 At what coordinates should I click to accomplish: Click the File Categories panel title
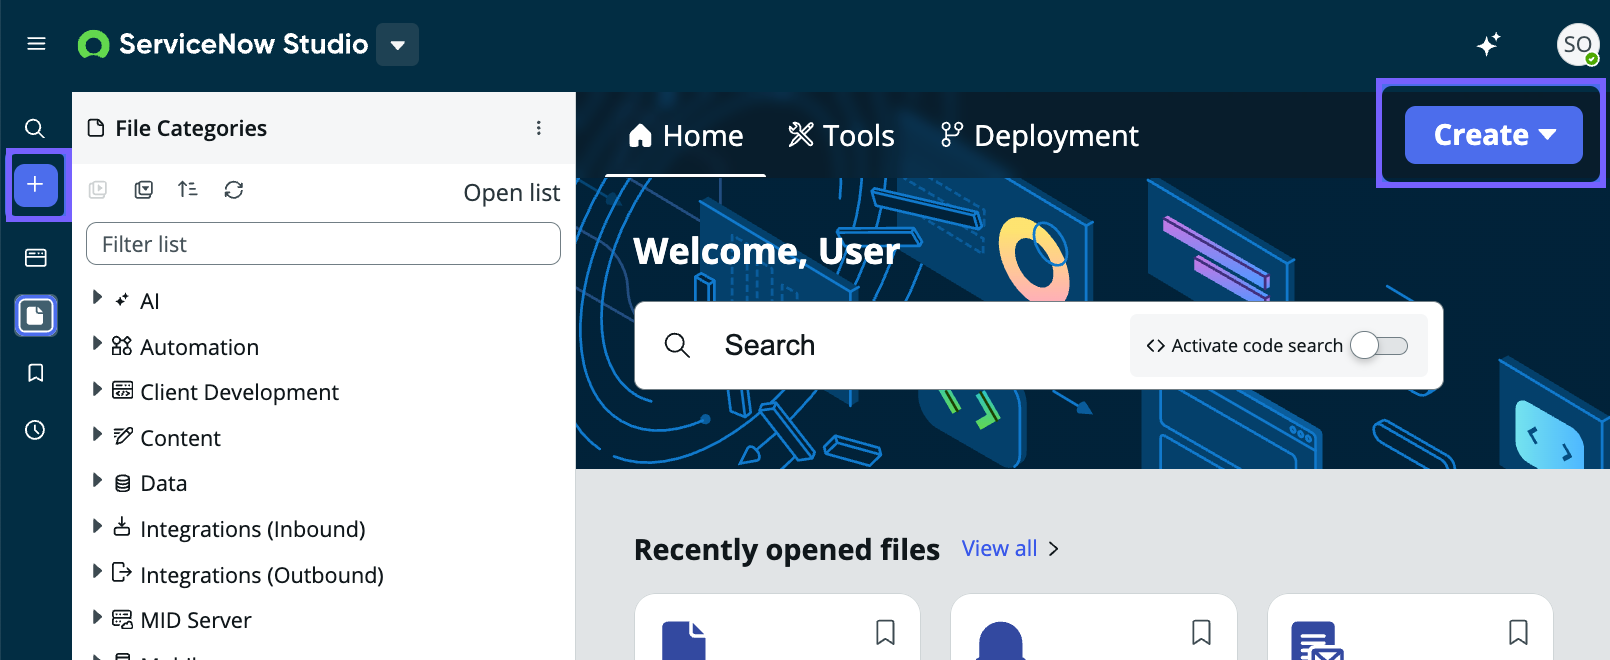click(191, 128)
